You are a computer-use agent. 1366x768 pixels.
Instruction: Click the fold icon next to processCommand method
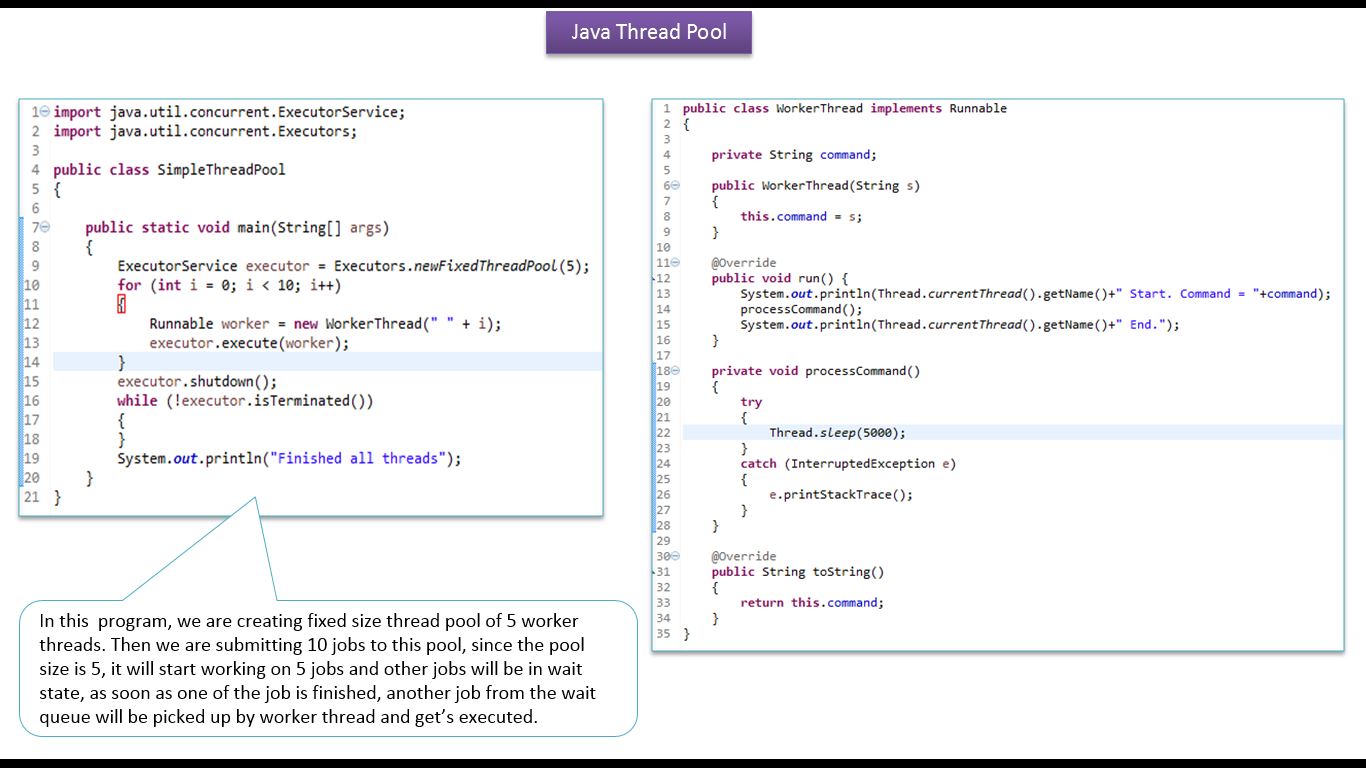point(673,370)
